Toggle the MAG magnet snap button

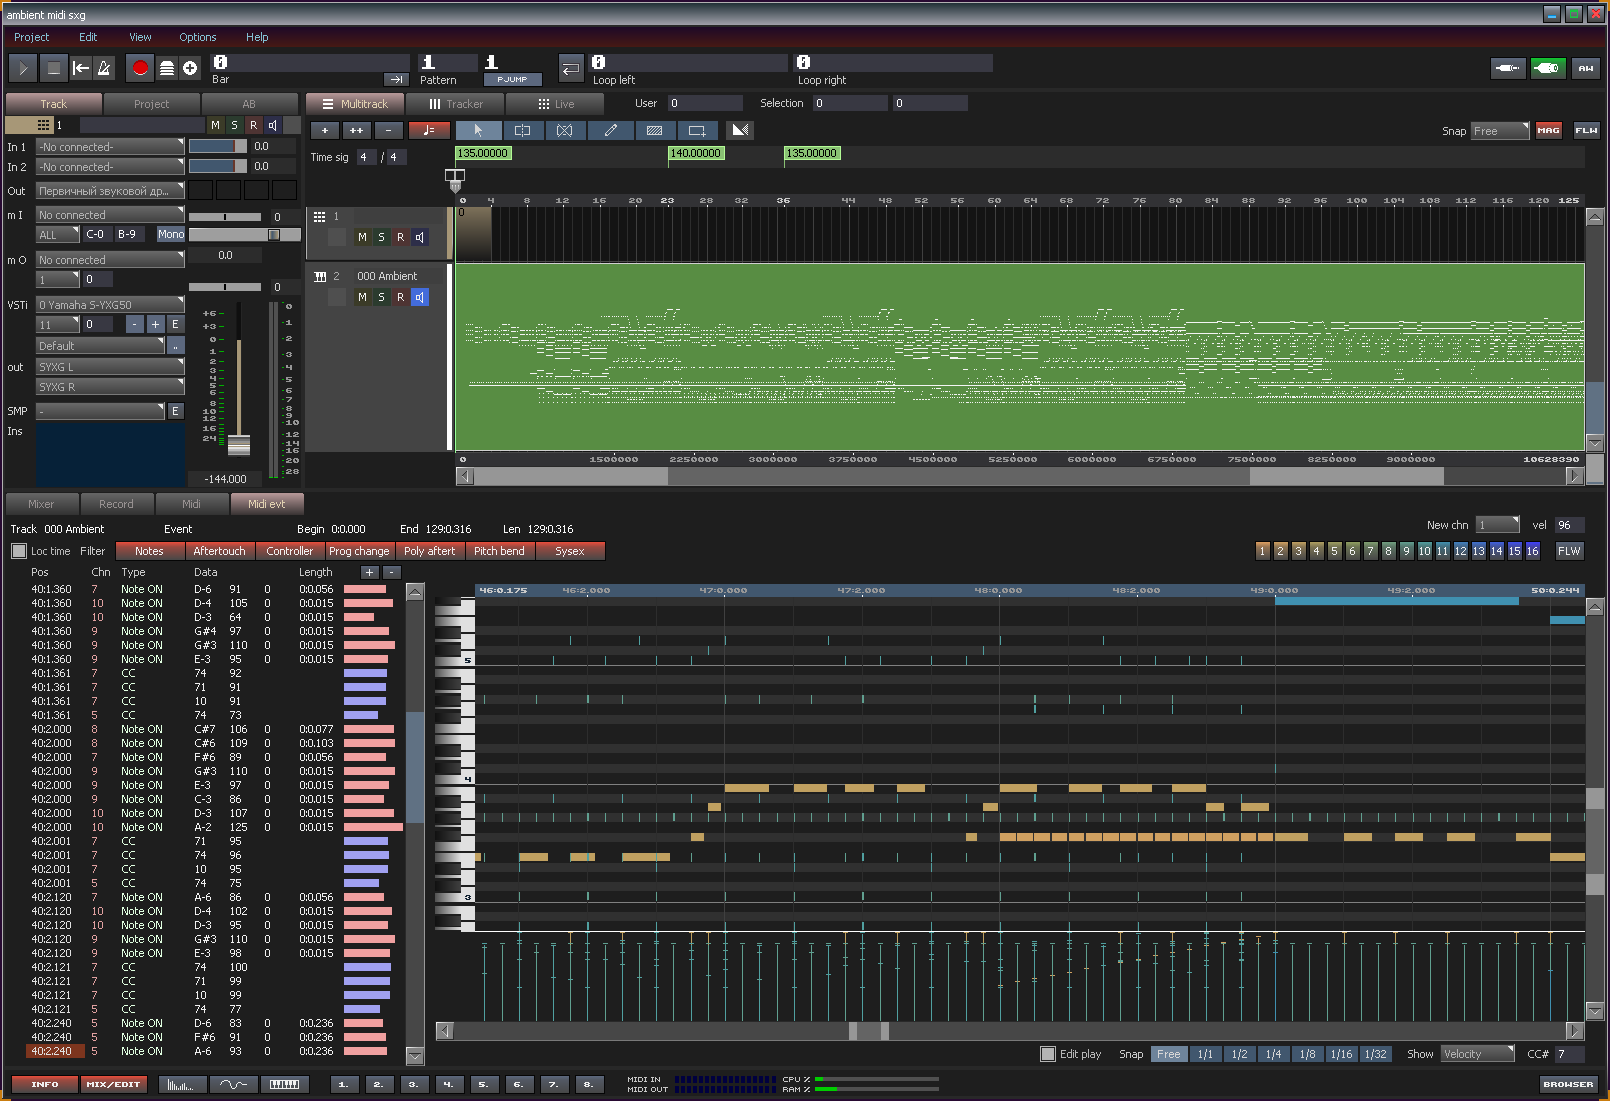(1548, 130)
